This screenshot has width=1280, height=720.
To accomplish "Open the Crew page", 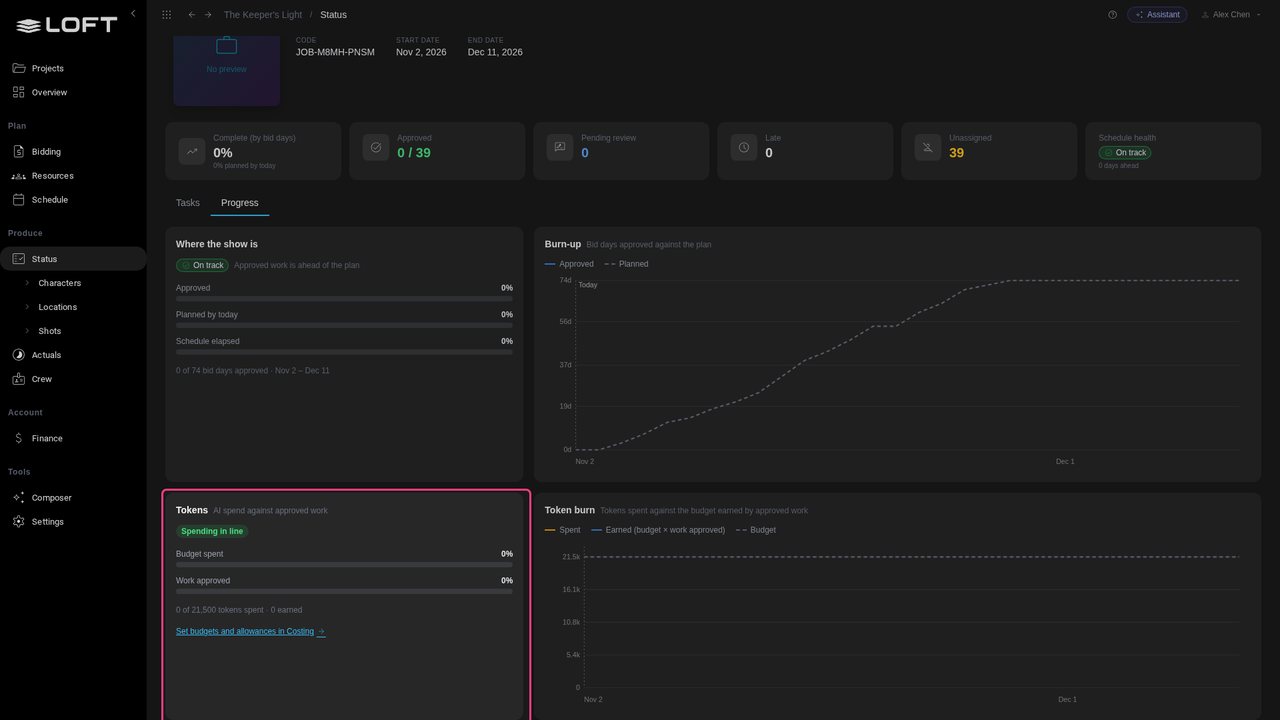I will [73, 379].
